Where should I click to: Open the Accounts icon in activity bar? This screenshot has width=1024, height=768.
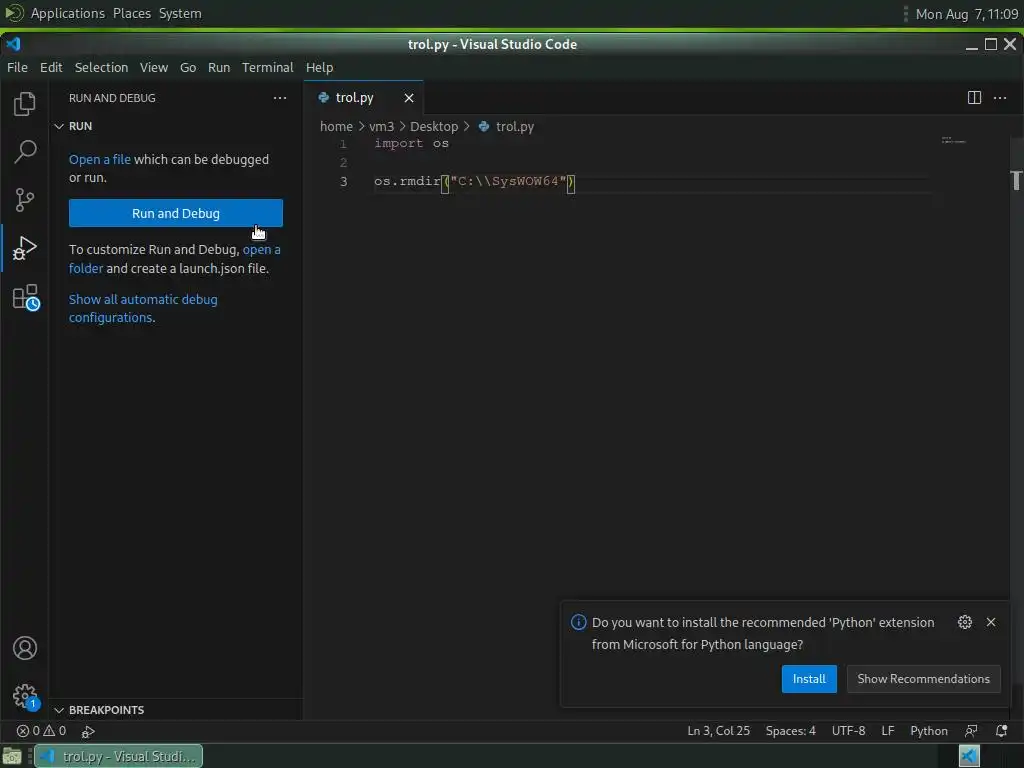(x=25, y=648)
